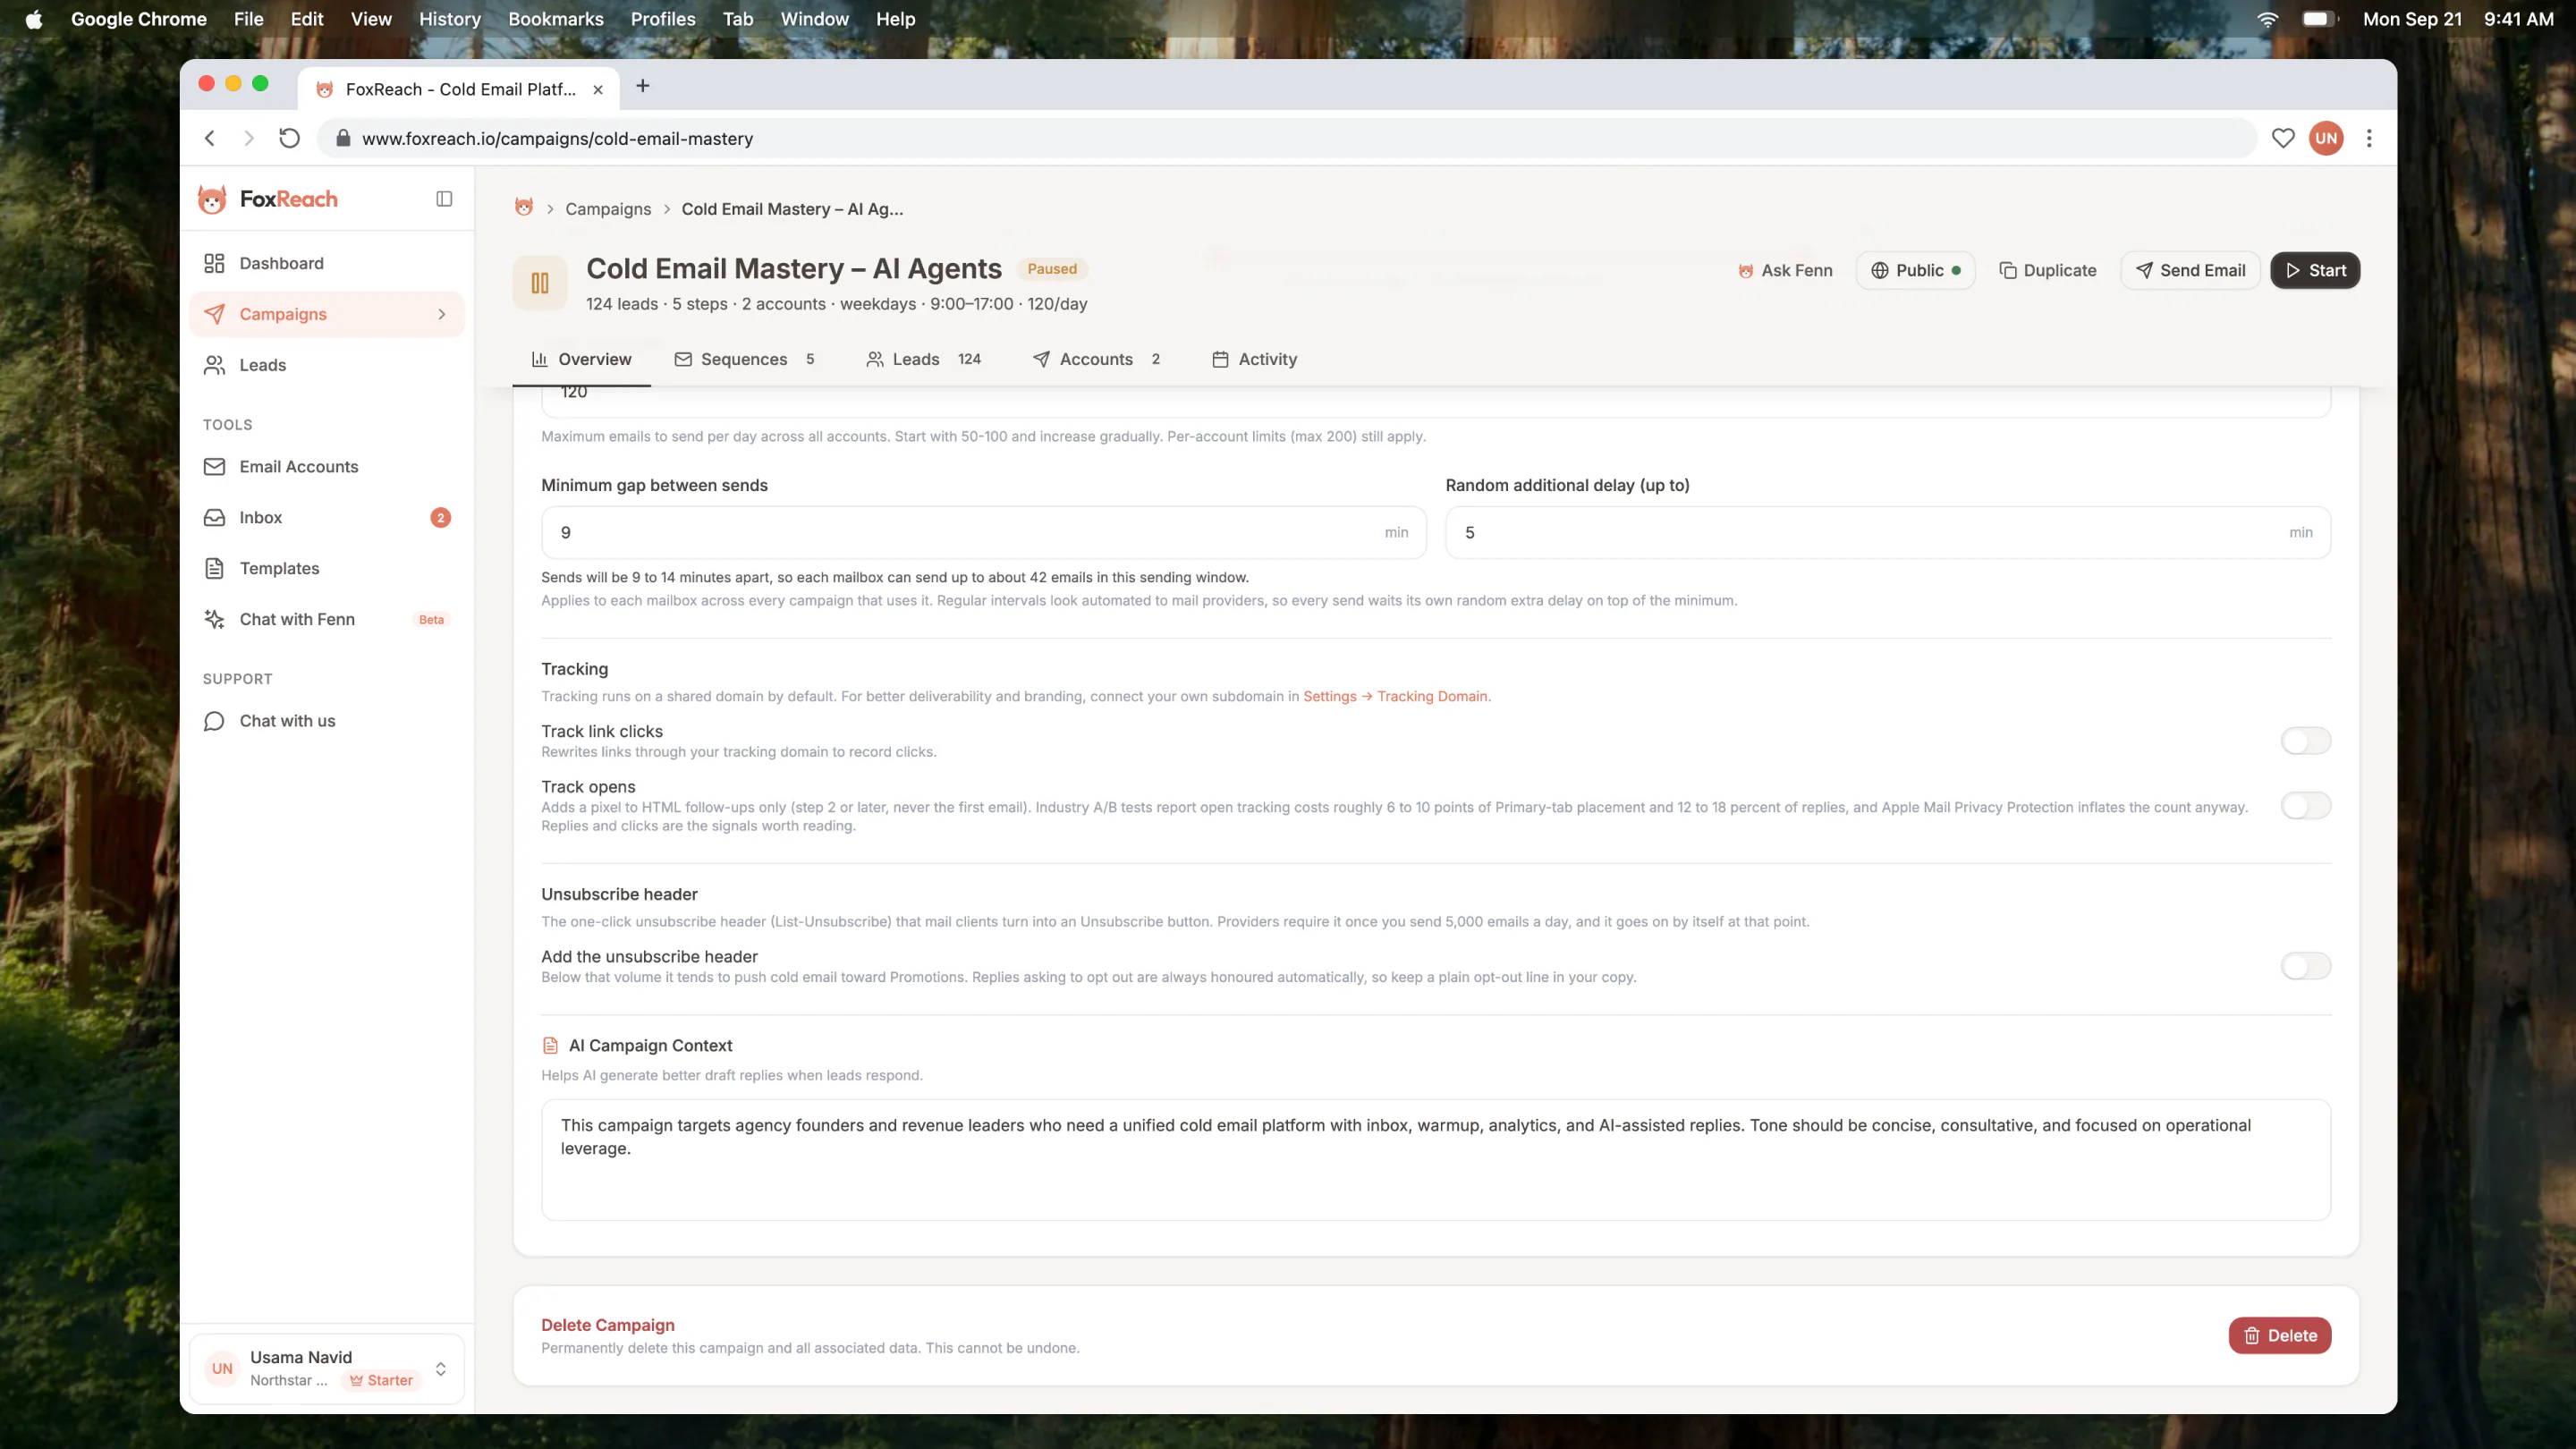Open the Inbox with 2 unread
This screenshot has width=2576, height=1449.
[326, 517]
